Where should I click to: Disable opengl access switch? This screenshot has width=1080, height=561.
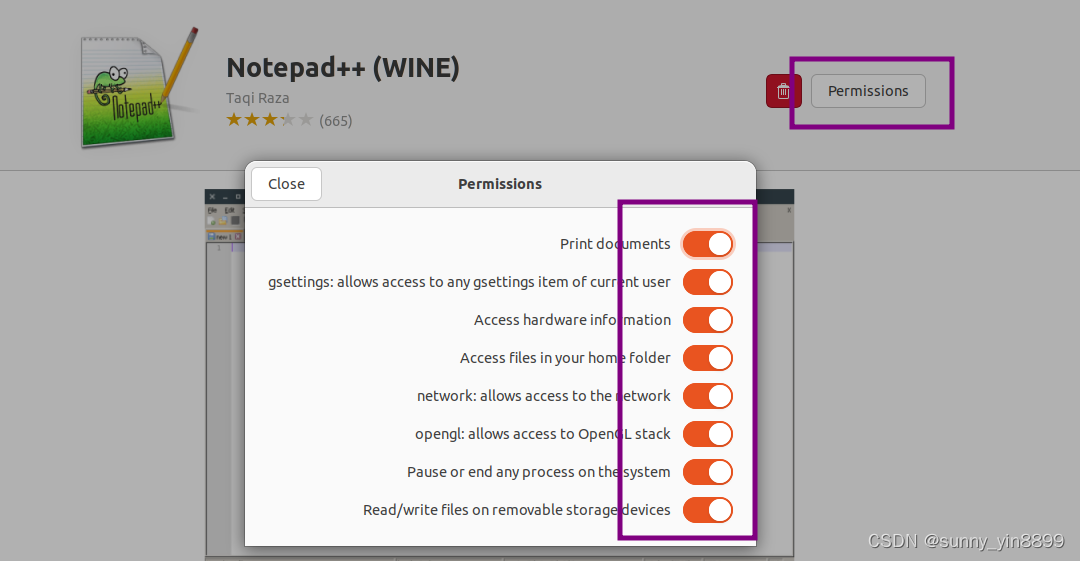click(707, 434)
